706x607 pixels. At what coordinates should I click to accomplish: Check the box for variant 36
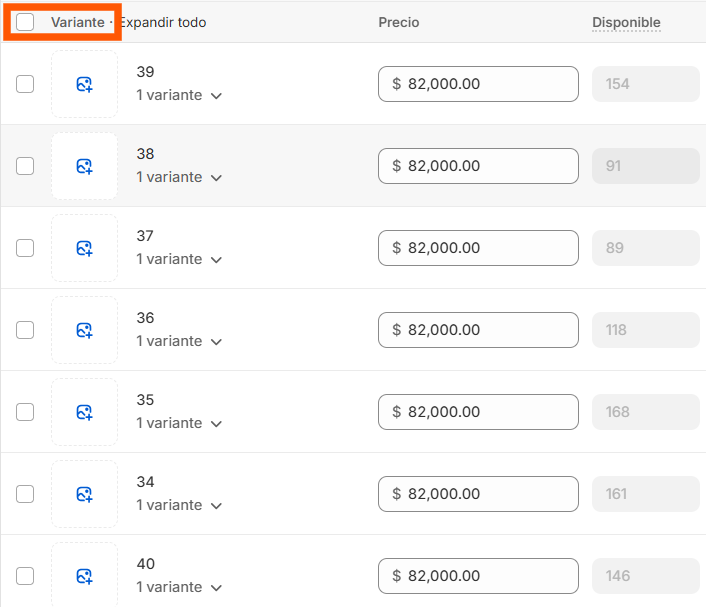click(25, 330)
